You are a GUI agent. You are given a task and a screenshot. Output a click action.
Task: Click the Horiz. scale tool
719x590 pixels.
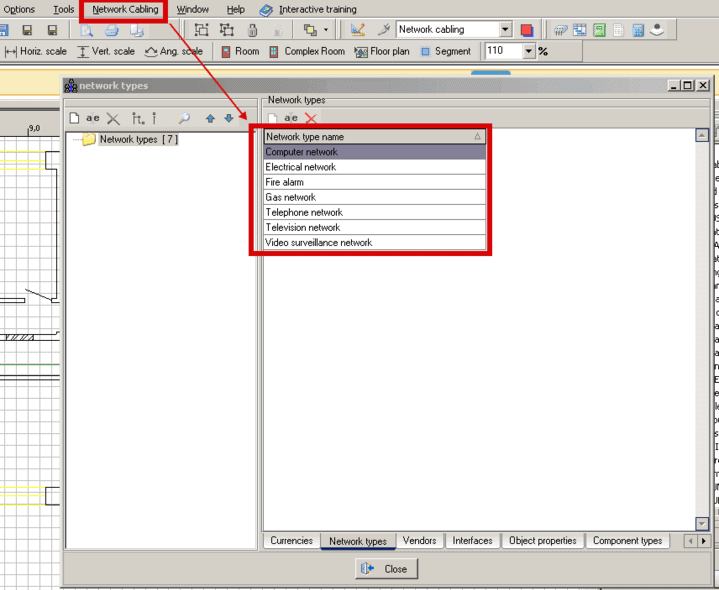pyautogui.click(x=34, y=51)
